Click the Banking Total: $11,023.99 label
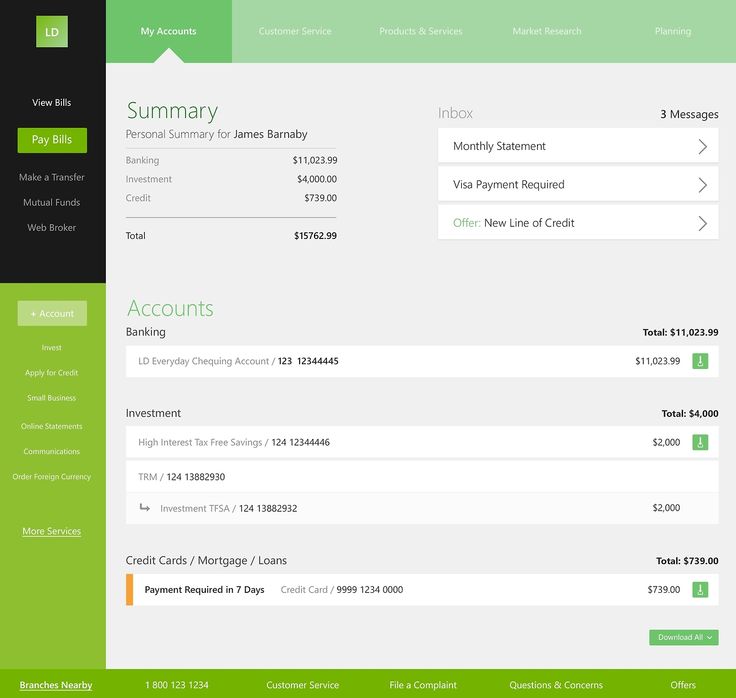Screen dimensions: 736x698 (680, 332)
